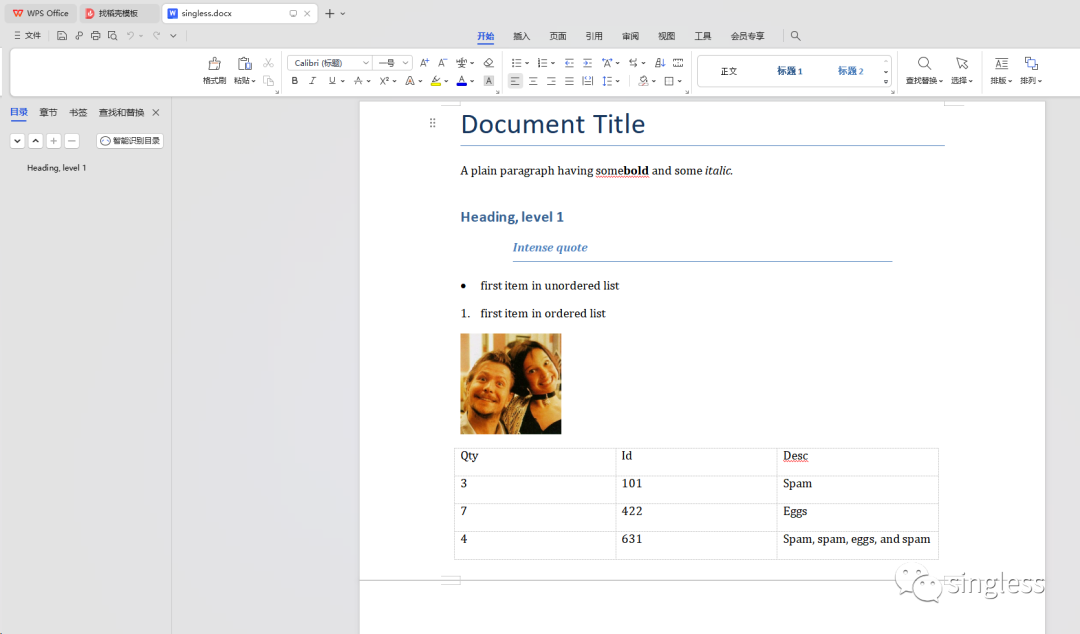This screenshot has height=634, width=1080.
Task: Apply the 标题 1 heading style
Action: click(x=790, y=71)
